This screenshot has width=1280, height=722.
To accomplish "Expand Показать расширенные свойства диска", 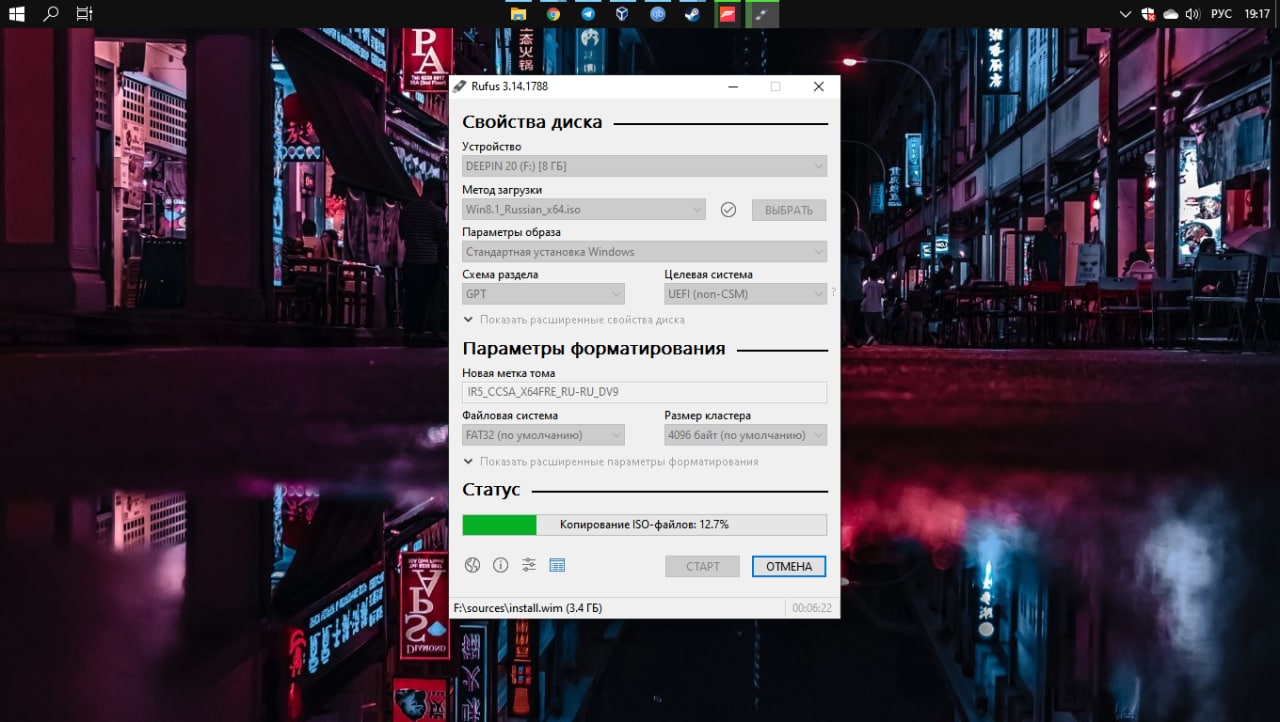I will click(x=574, y=320).
